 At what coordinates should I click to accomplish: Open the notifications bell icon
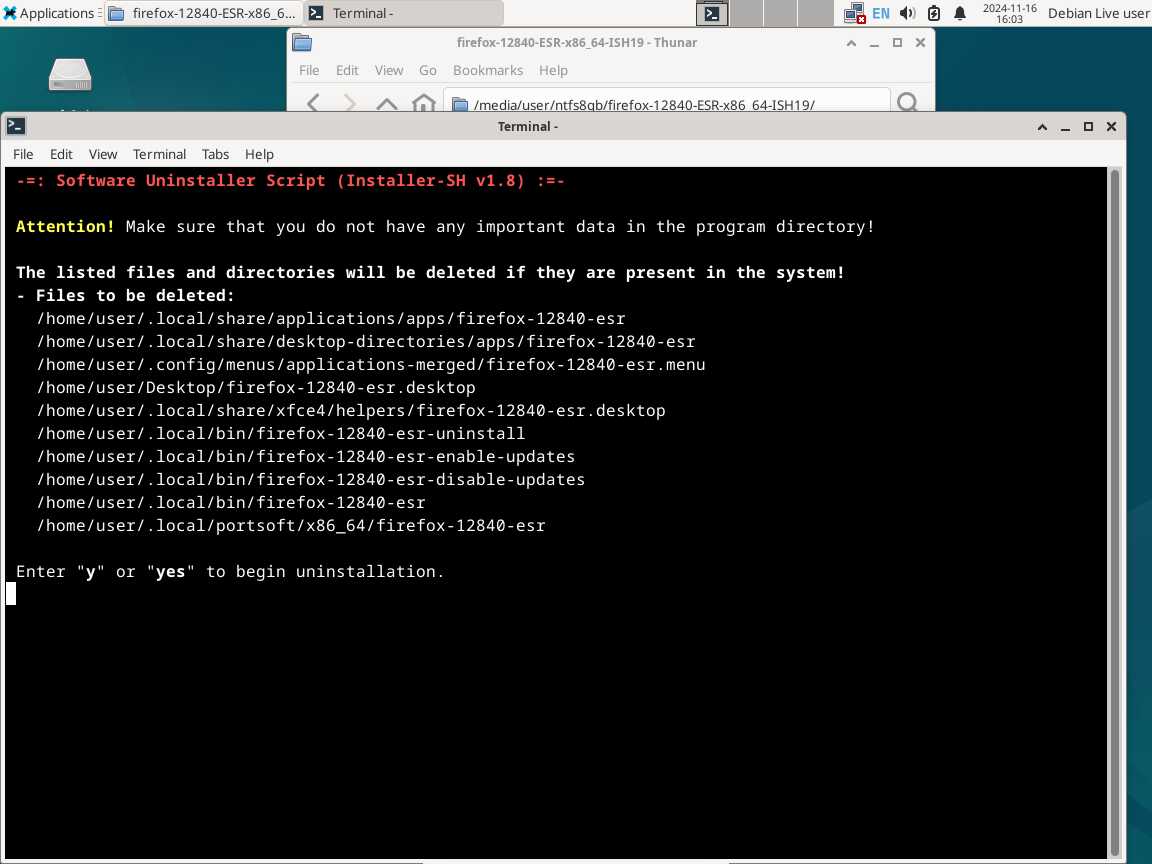(x=960, y=13)
